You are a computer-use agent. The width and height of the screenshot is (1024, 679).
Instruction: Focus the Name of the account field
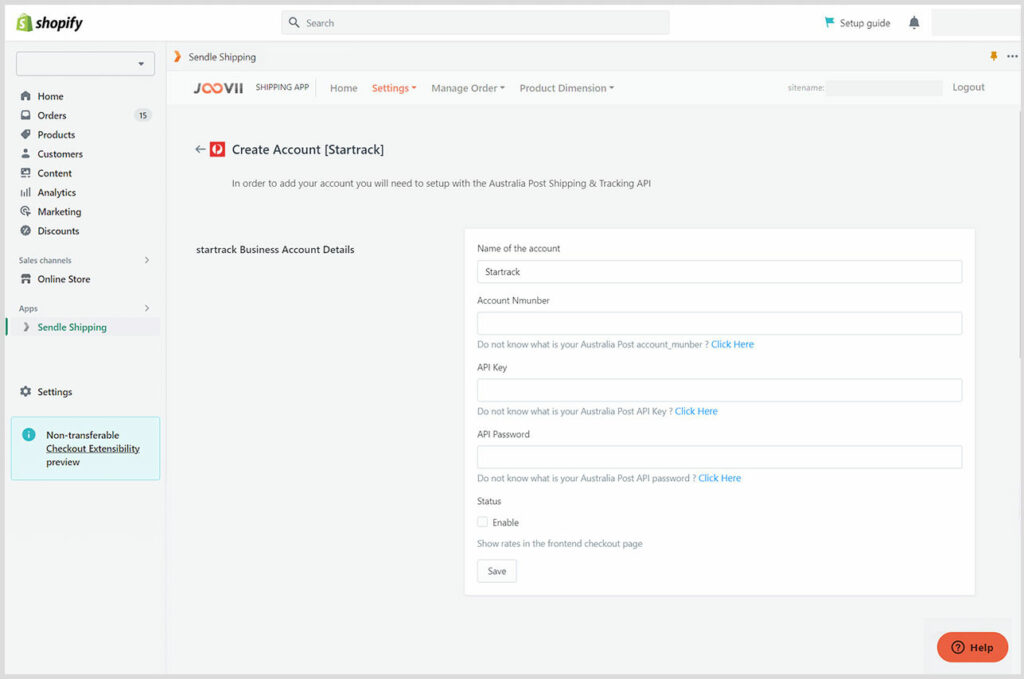[x=719, y=272]
